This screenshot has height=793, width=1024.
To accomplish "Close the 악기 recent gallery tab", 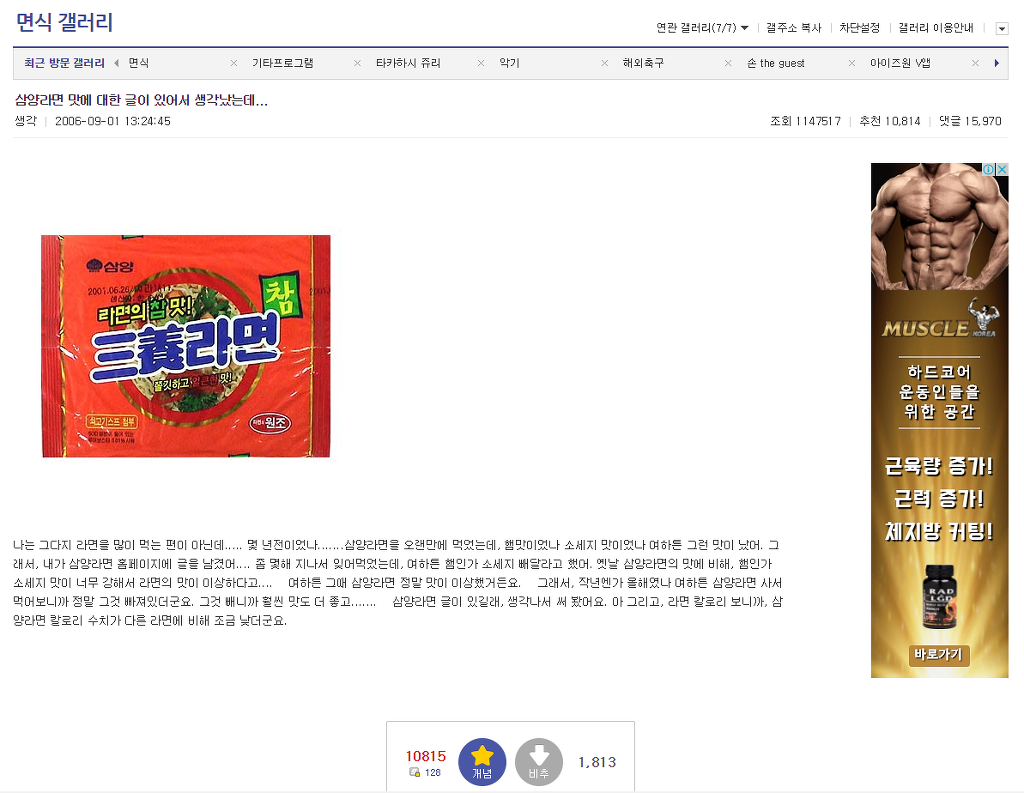I will tap(605, 63).
